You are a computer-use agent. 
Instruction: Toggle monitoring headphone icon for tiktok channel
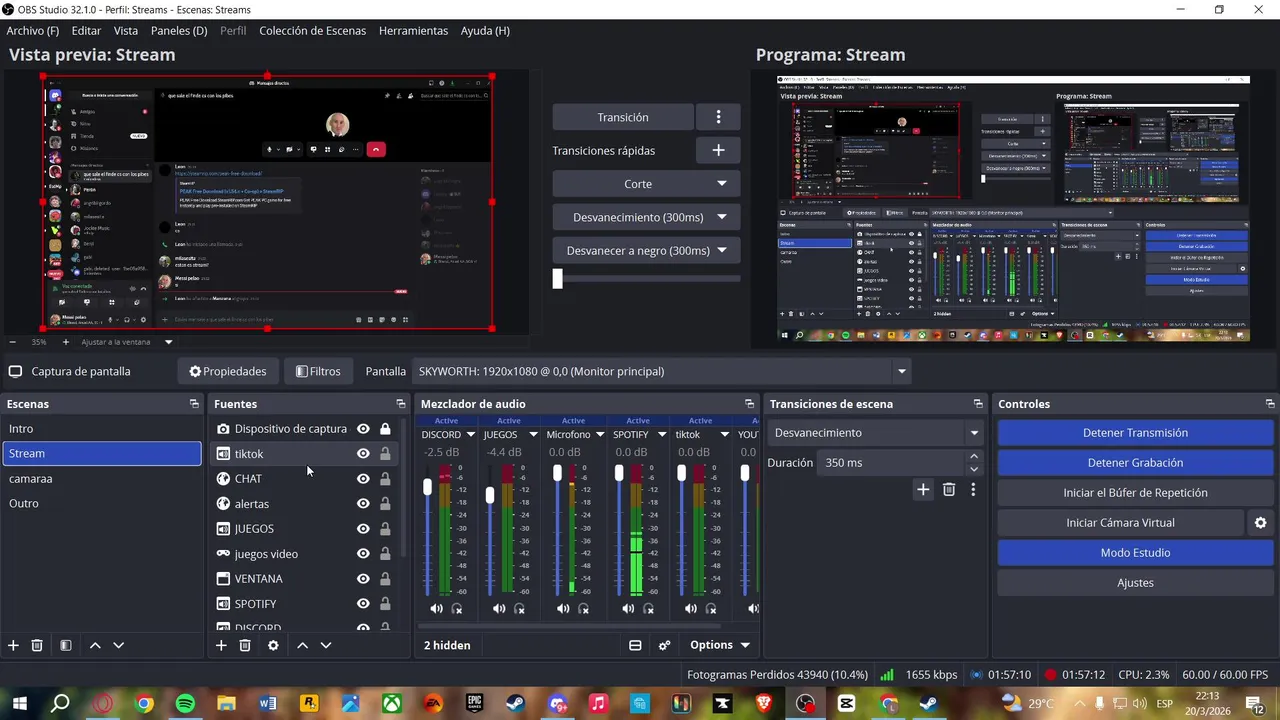point(711,609)
